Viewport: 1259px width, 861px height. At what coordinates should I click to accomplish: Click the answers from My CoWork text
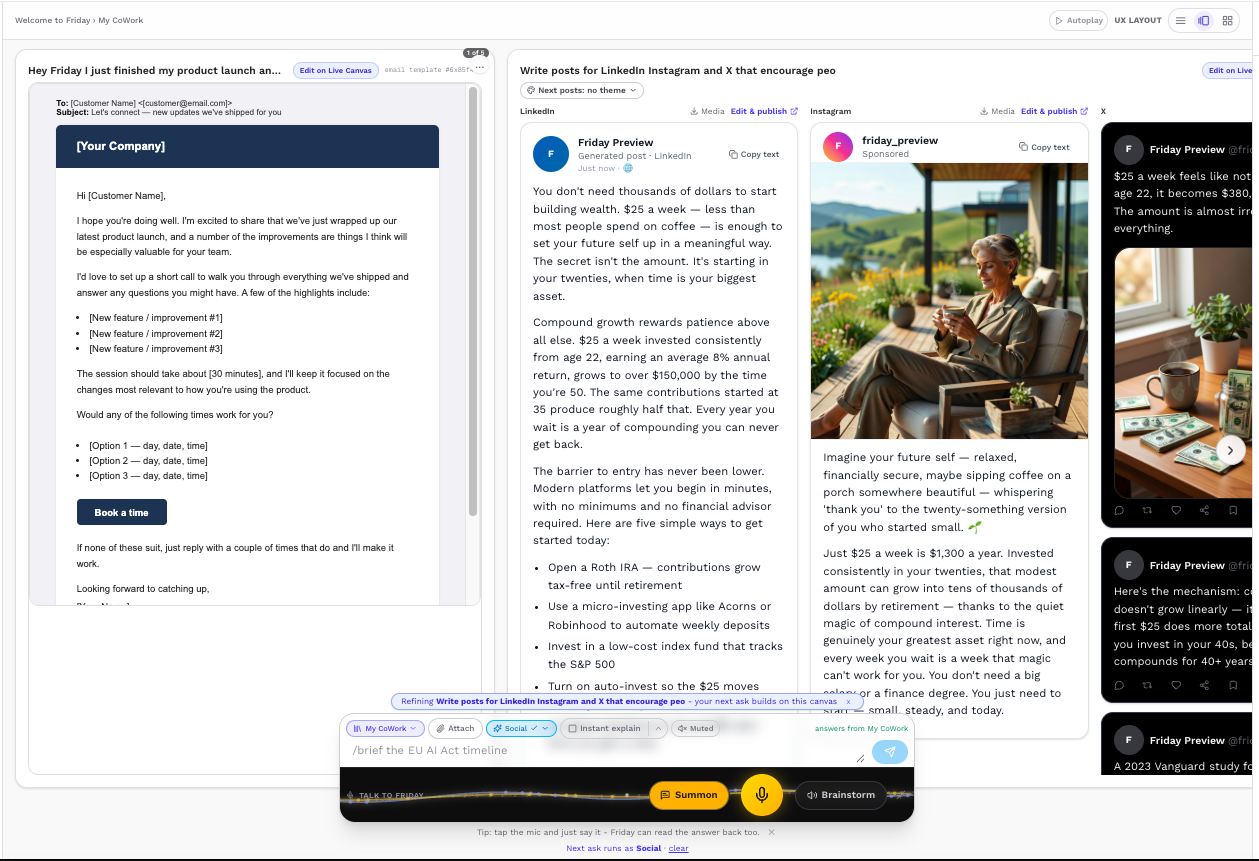[x=862, y=729]
